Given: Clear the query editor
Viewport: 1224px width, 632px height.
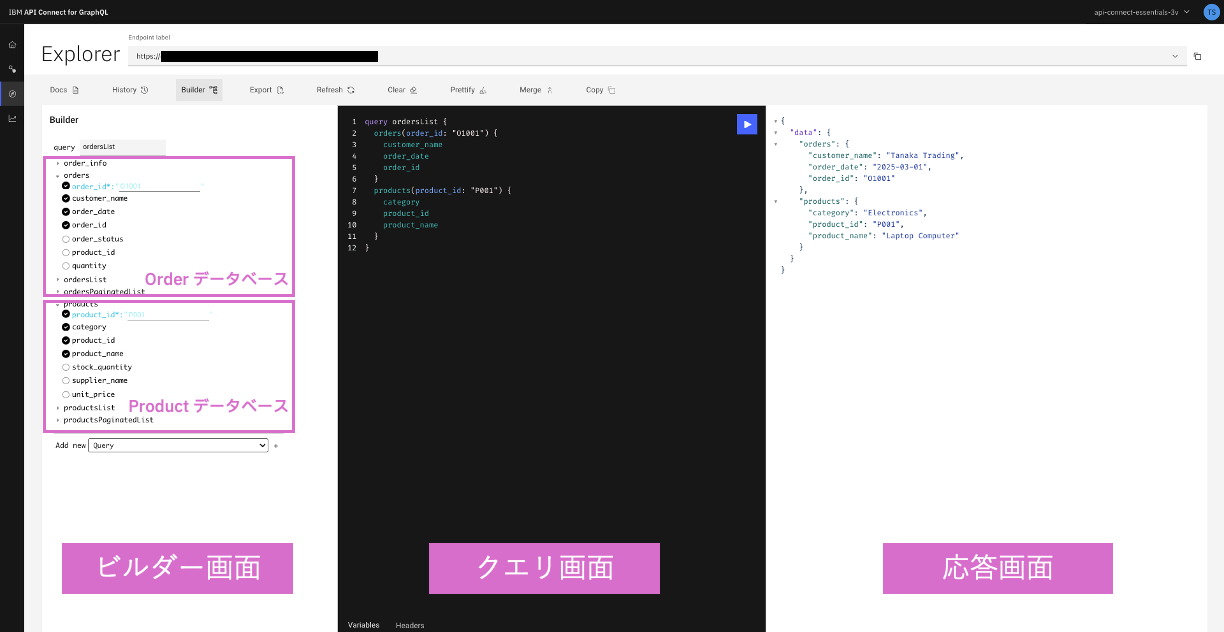Looking at the screenshot, I should point(402,90).
